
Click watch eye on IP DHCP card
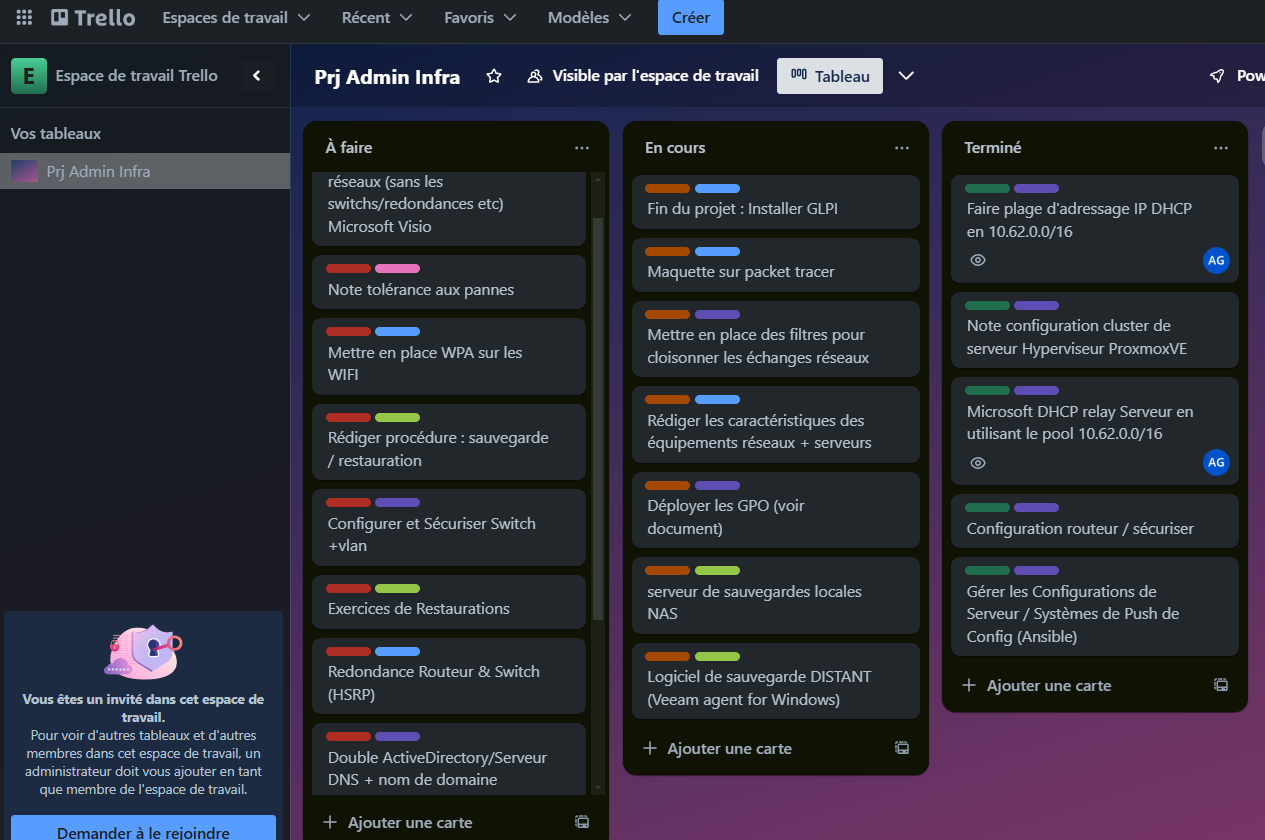coord(978,260)
